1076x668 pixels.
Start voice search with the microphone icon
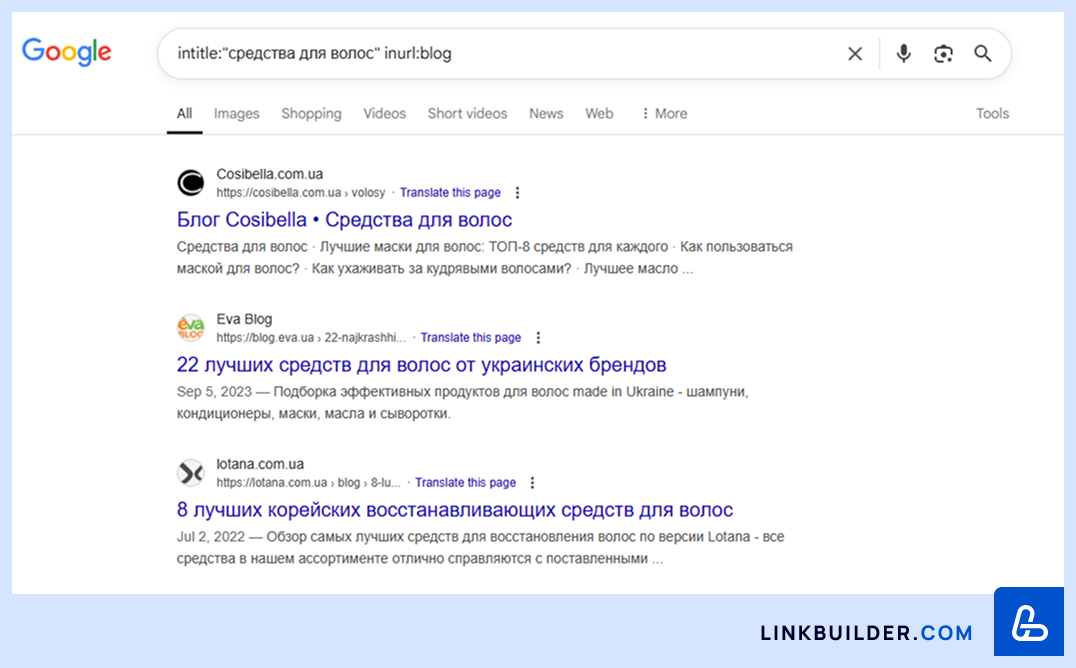click(x=904, y=54)
